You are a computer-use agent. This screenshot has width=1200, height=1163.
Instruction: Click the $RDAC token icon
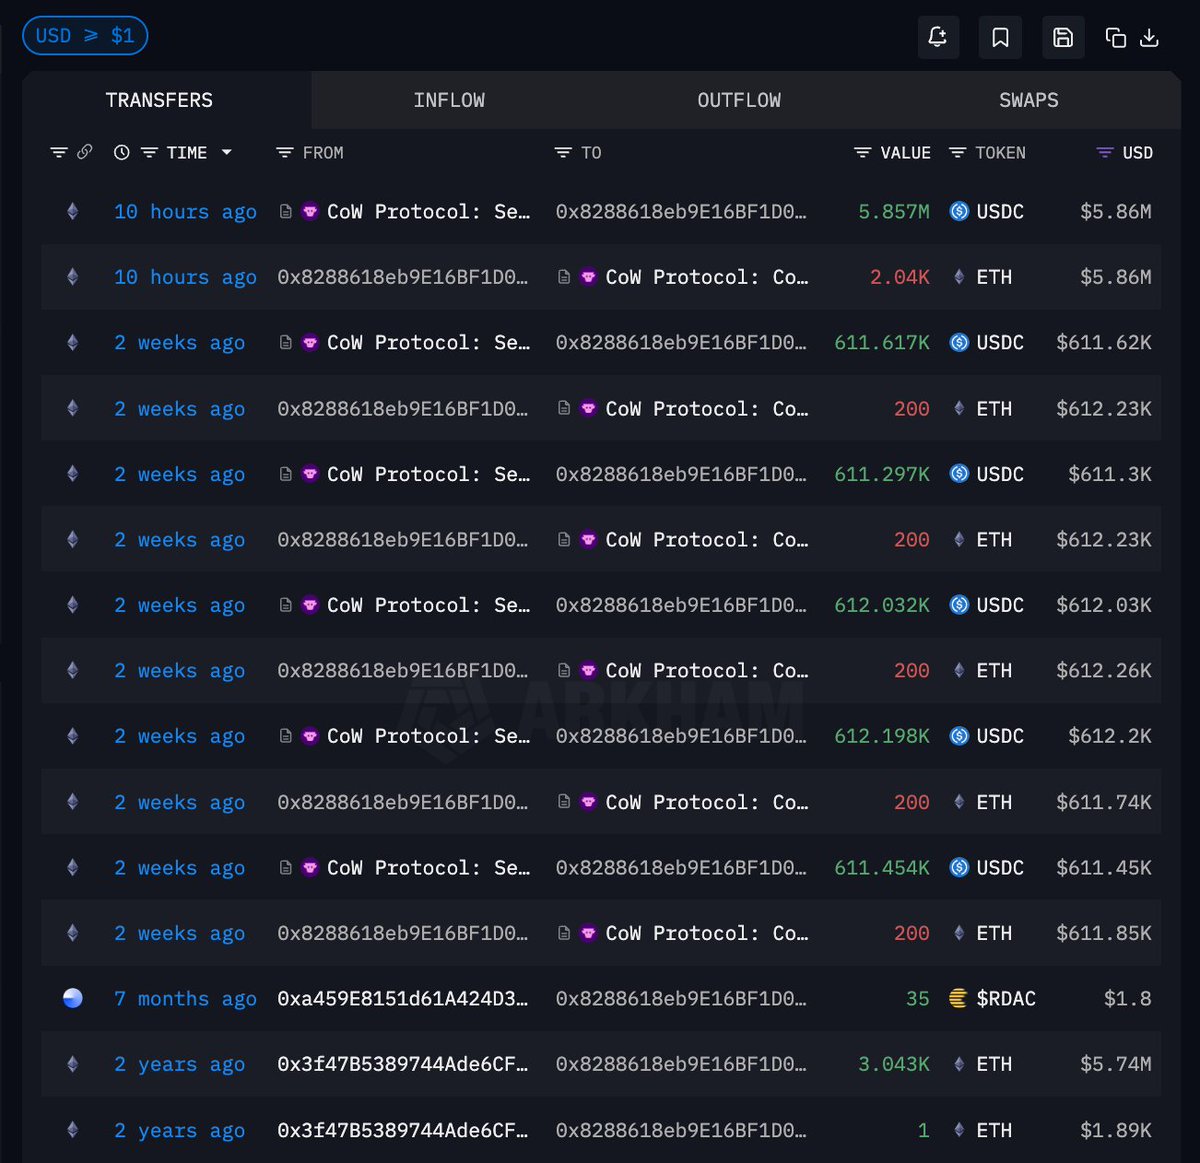pos(958,999)
